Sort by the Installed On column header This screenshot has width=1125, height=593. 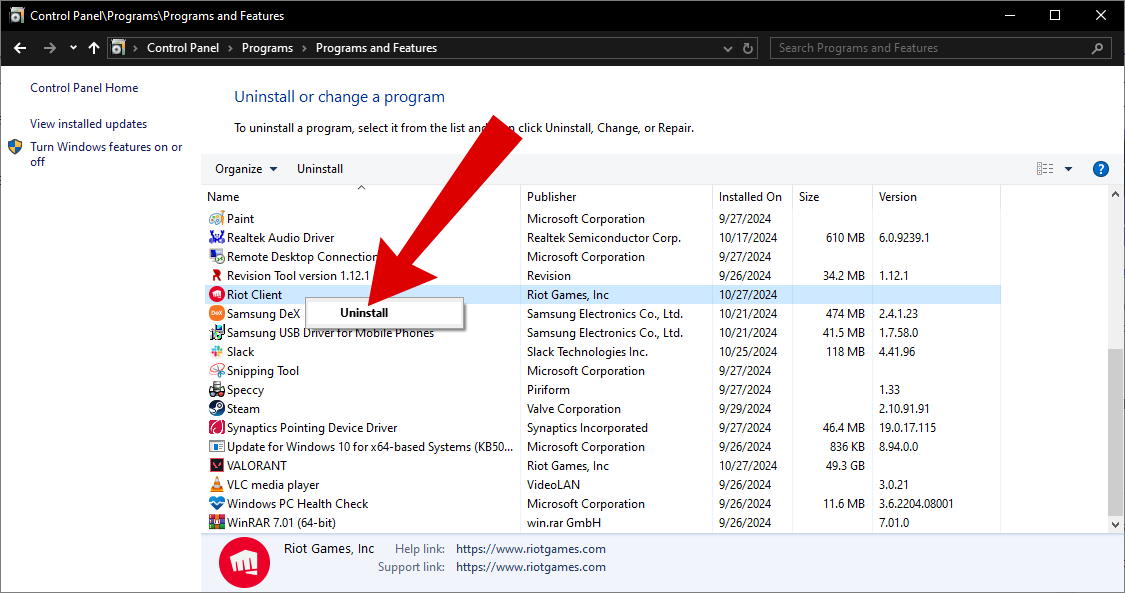[x=752, y=196]
